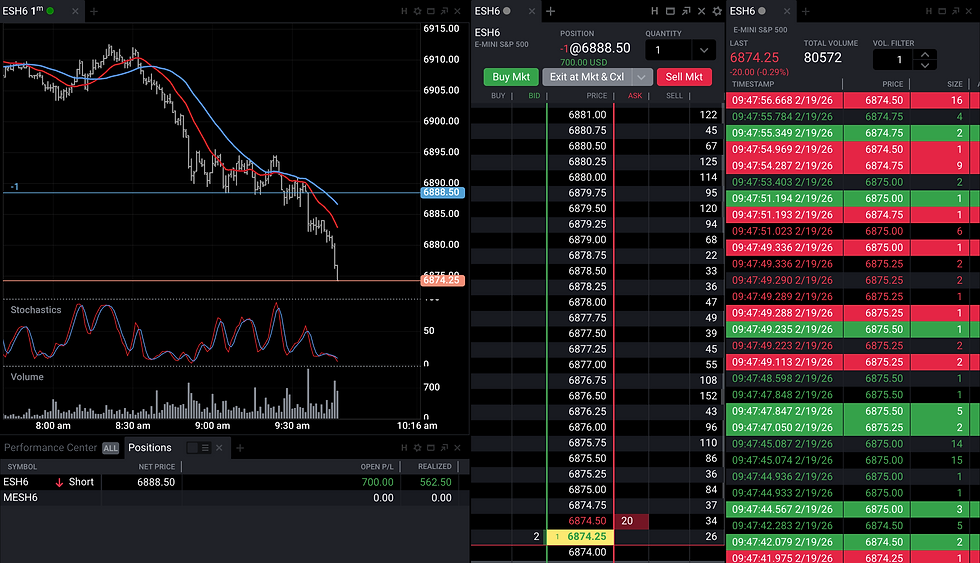Add a tab beside Time & Sales ESH6 tab
Viewport: 980px width, 563px height.
(x=806, y=11)
